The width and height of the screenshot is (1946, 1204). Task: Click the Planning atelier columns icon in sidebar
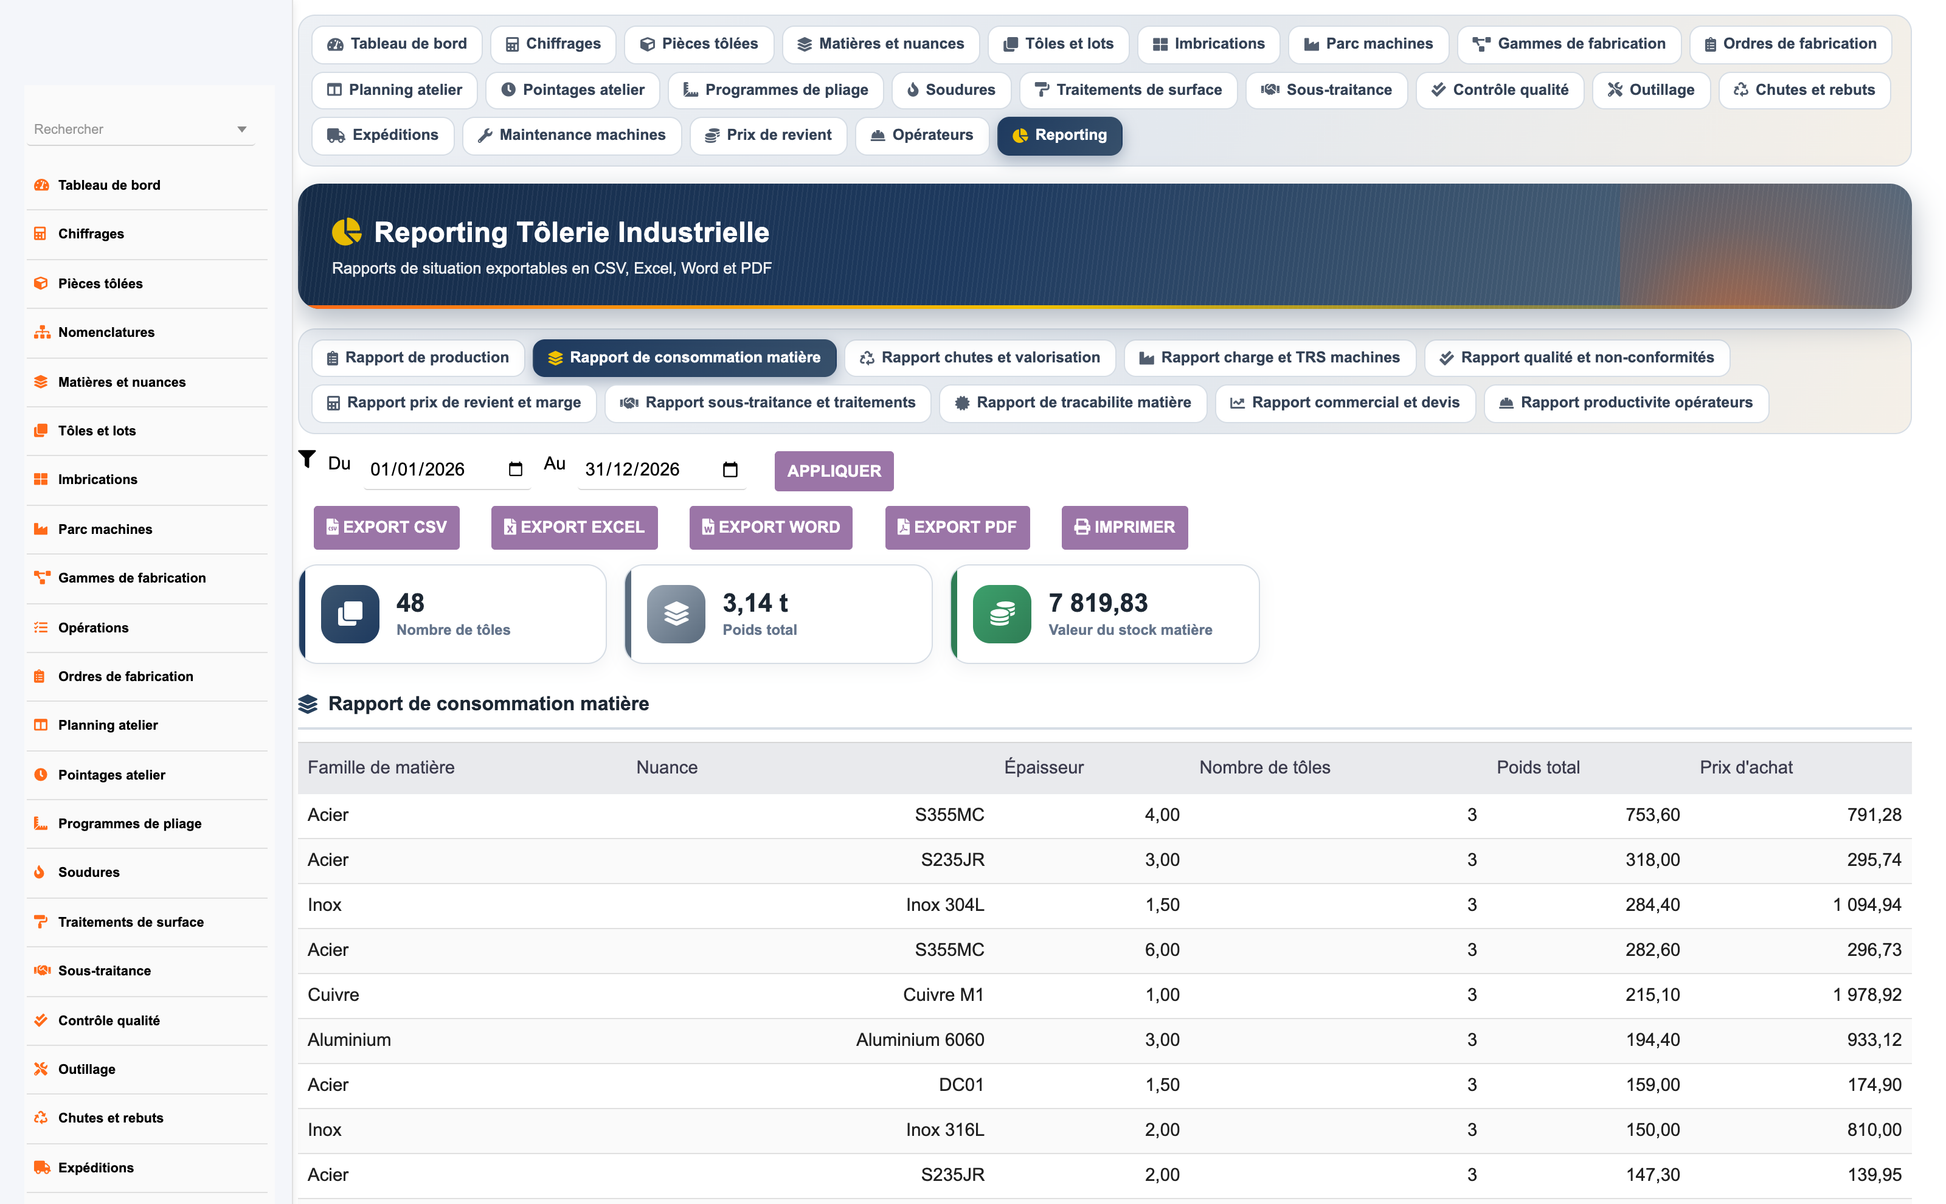click(x=41, y=726)
